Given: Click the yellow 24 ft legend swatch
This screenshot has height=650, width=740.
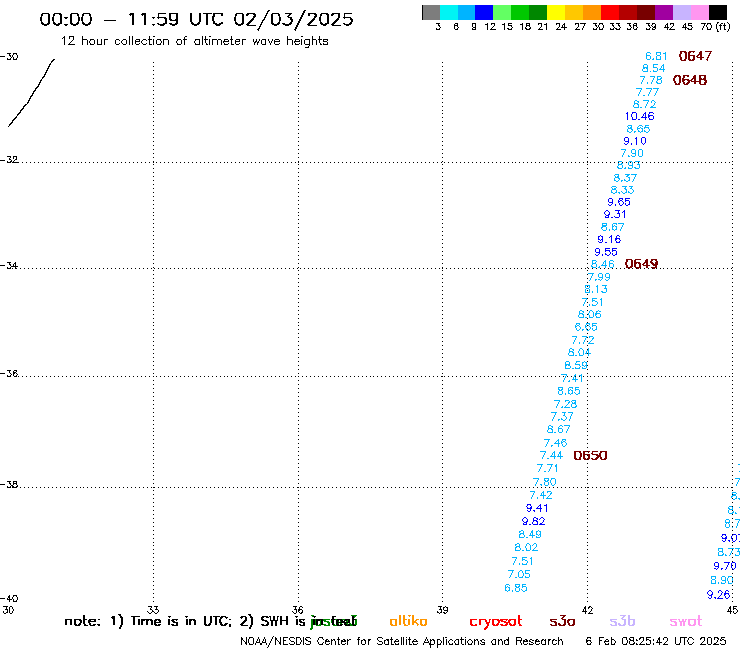Looking at the screenshot, I should pos(555,13).
